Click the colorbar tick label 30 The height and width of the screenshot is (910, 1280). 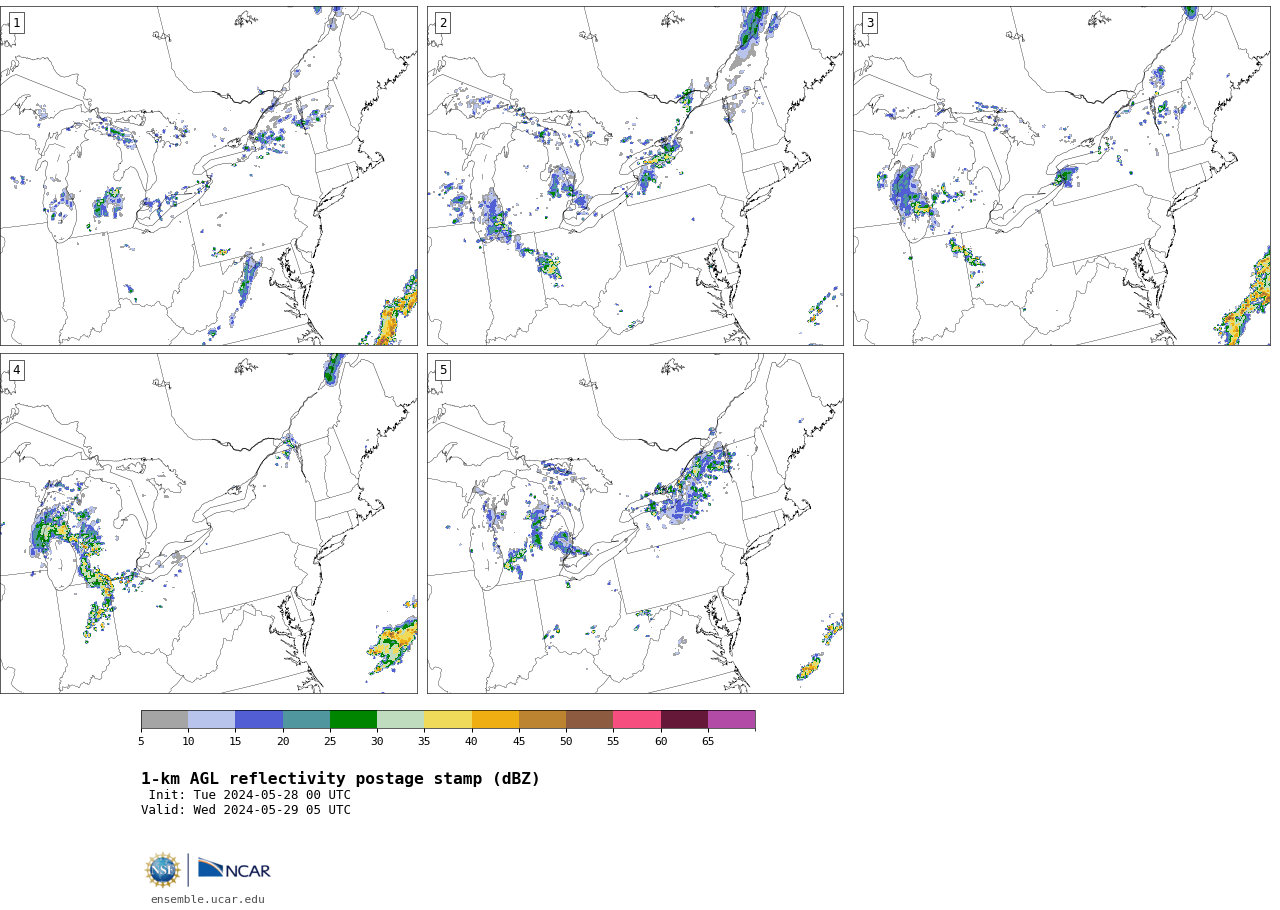point(377,742)
